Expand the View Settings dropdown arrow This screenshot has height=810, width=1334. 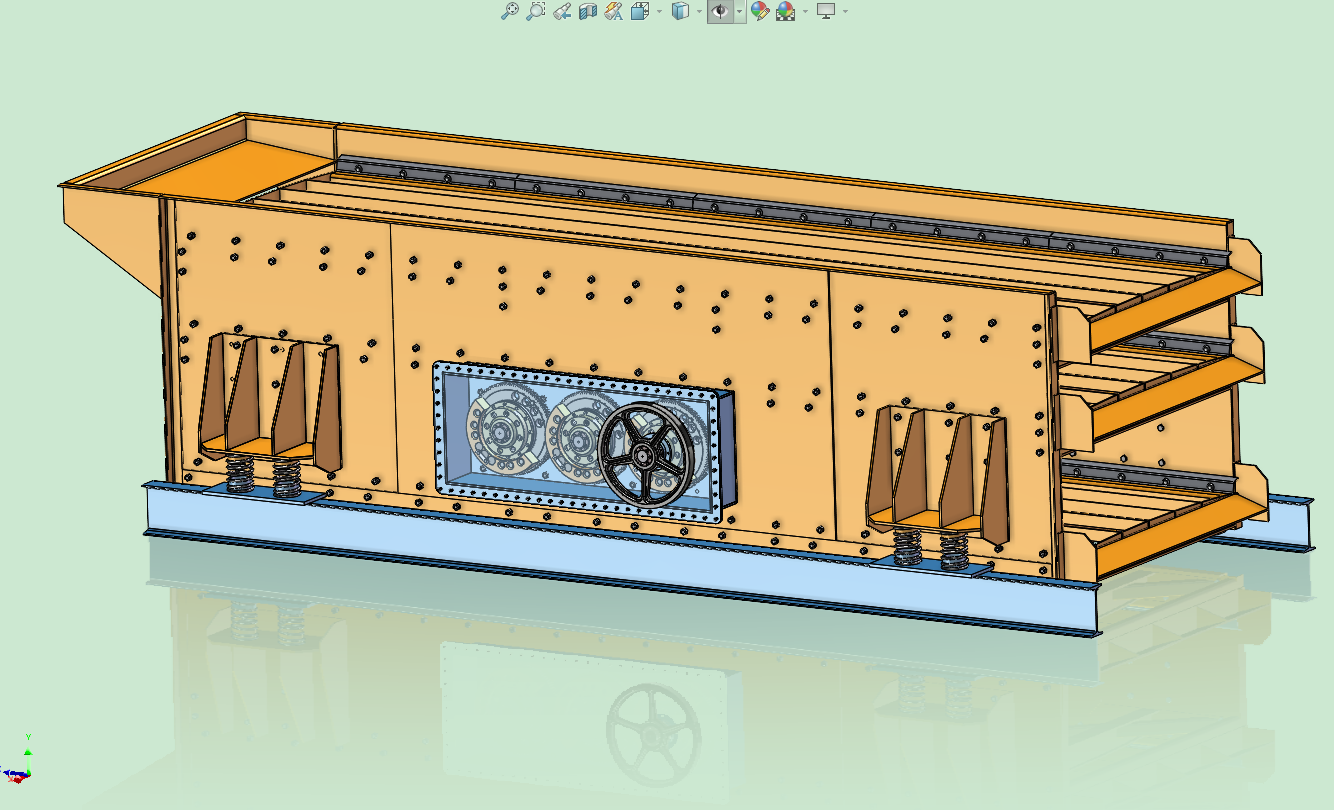pos(846,12)
